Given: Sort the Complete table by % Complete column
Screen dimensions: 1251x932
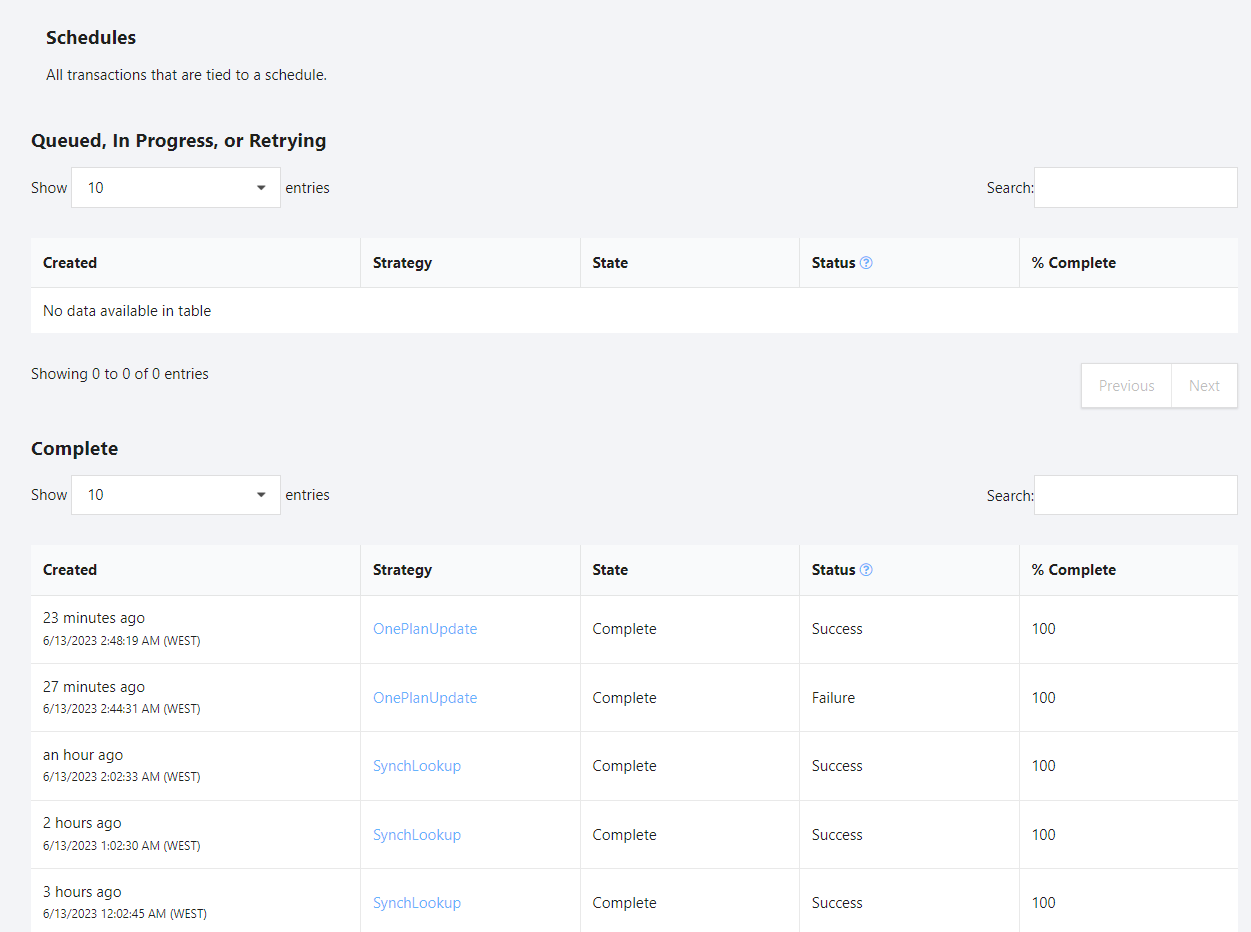Looking at the screenshot, I should [1073, 569].
